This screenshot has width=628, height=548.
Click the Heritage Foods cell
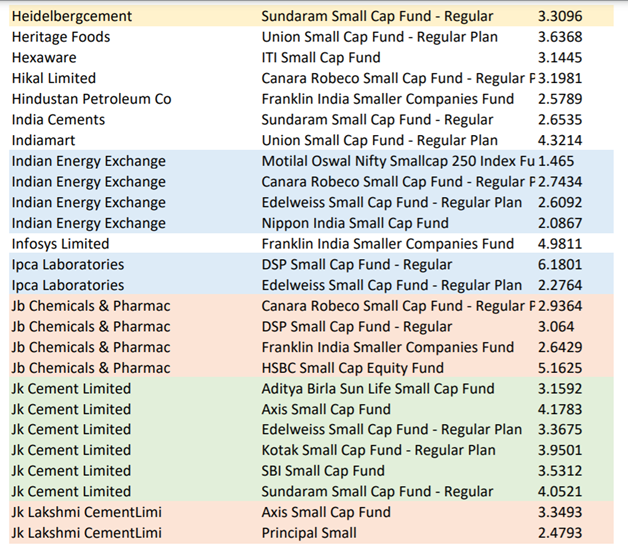61,37
